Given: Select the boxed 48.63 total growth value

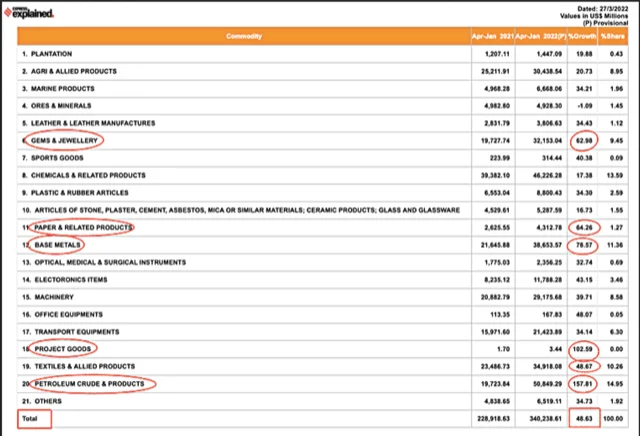Looking at the screenshot, I should click(x=582, y=417).
